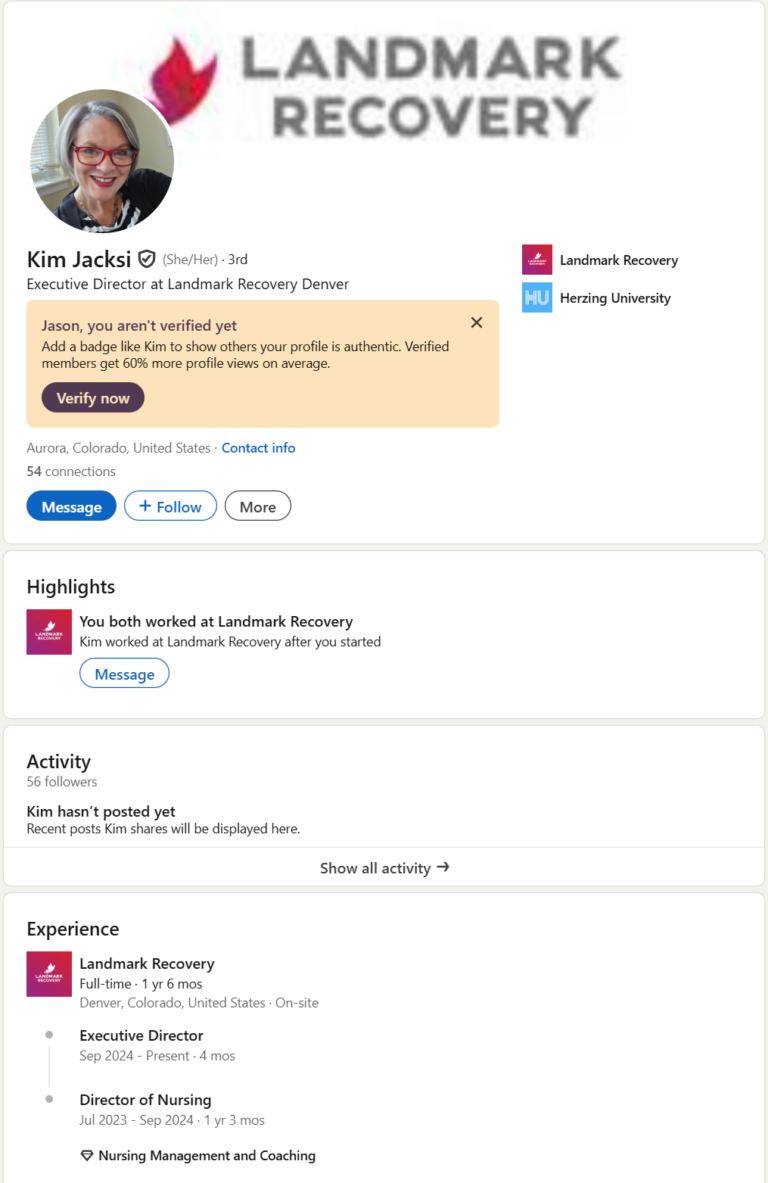
Task: Open Landmark Recovery company name in Experience
Action: point(147,964)
